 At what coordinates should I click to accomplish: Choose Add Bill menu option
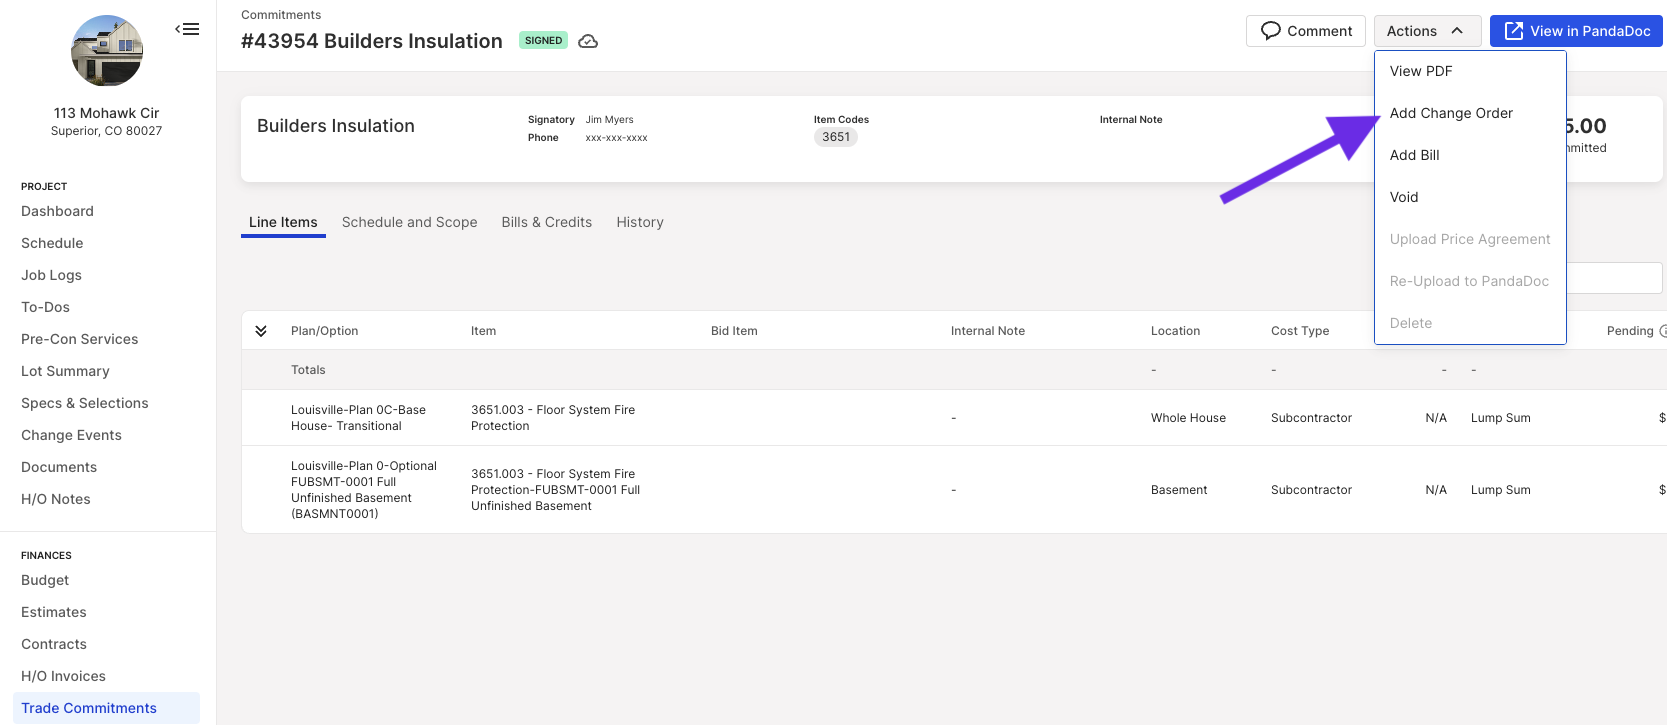pos(1414,155)
